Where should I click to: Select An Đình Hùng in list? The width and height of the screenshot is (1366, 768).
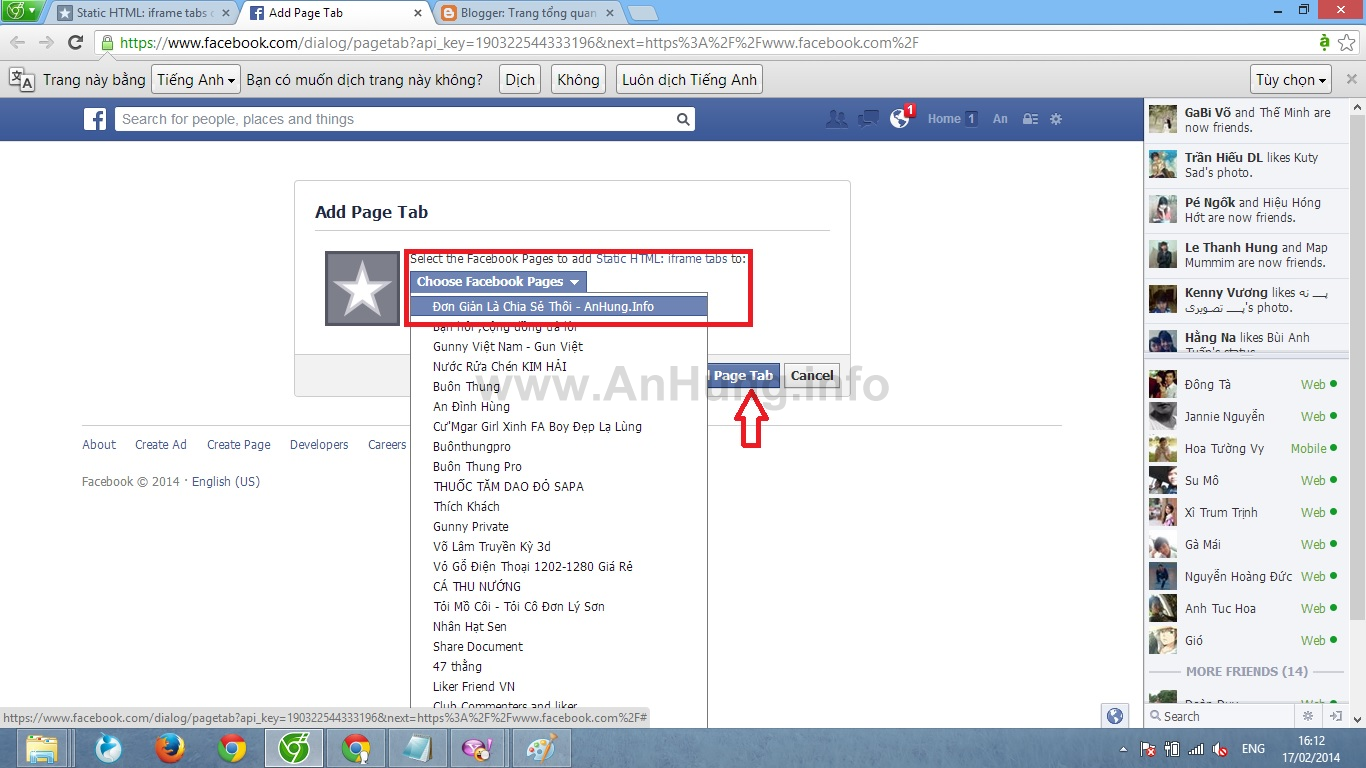pos(559,406)
